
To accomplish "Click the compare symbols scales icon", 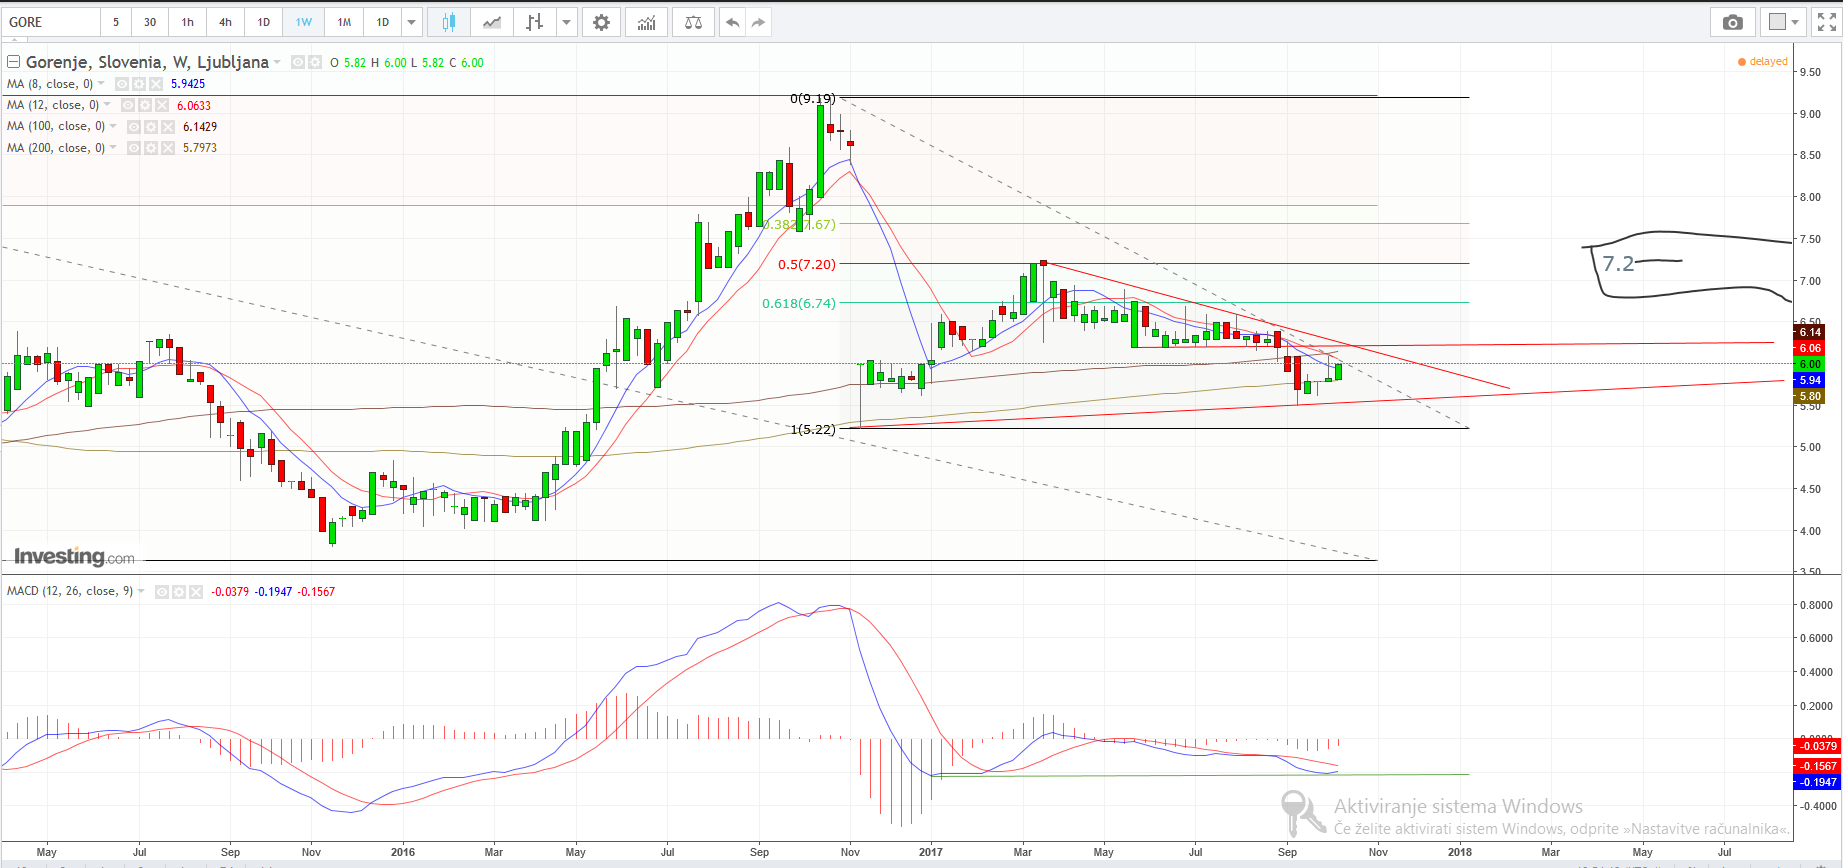I will 693,22.
